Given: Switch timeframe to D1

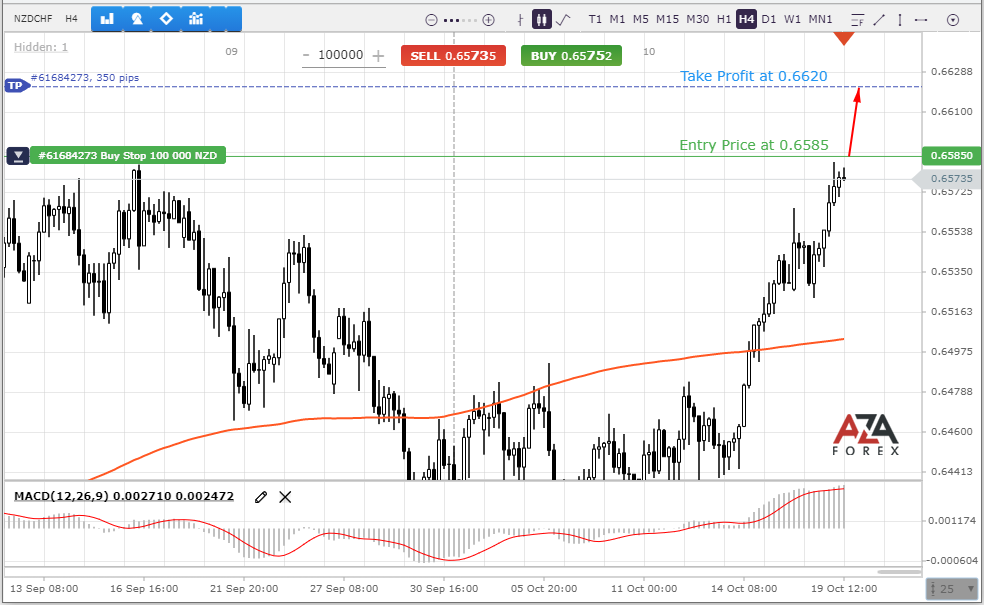Looking at the screenshot, I should tap(768, 19).
